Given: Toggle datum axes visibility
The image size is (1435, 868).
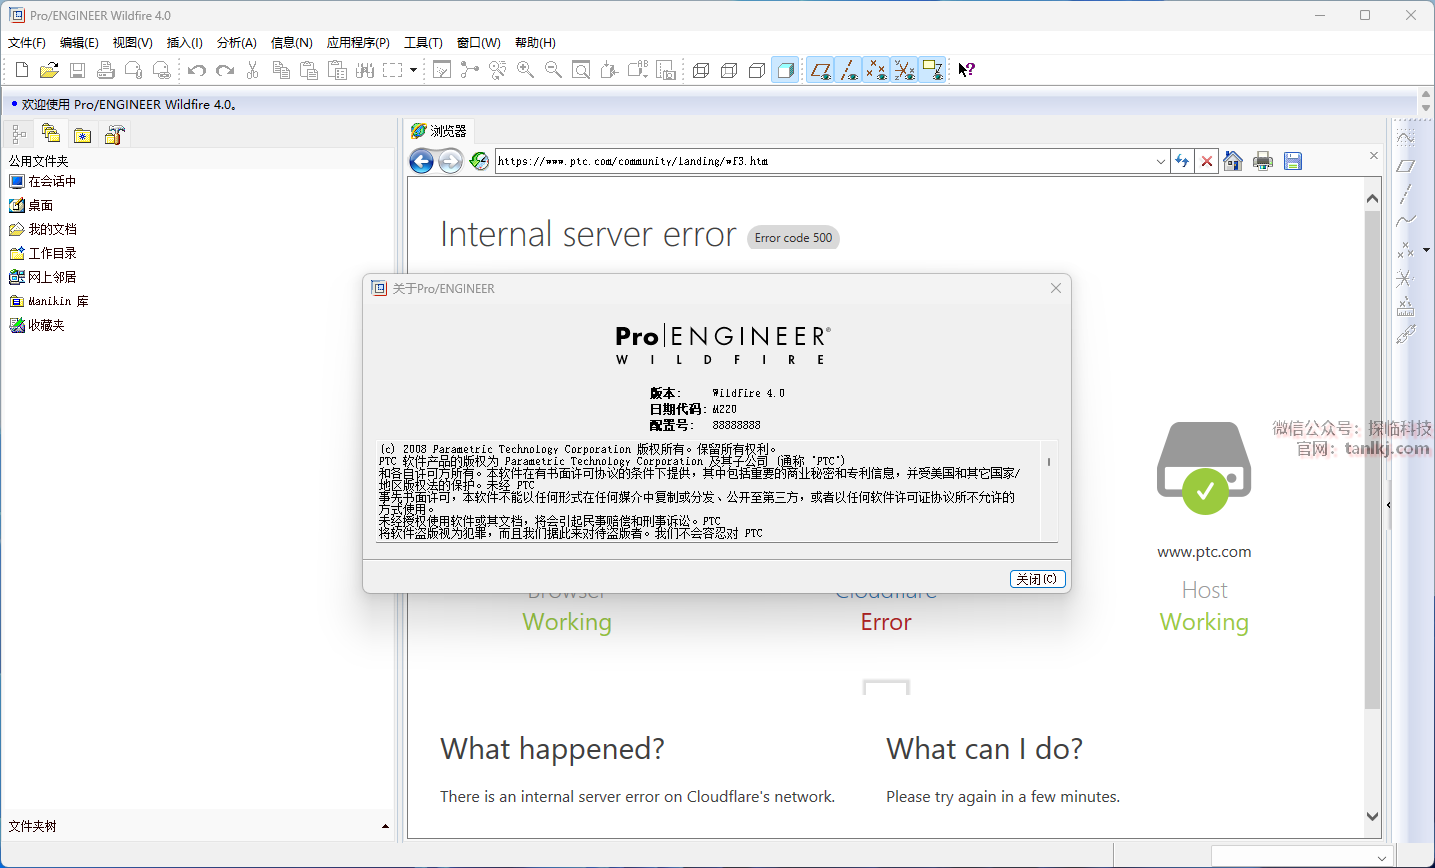Looking at the screenshot, I should pos(848,70).
